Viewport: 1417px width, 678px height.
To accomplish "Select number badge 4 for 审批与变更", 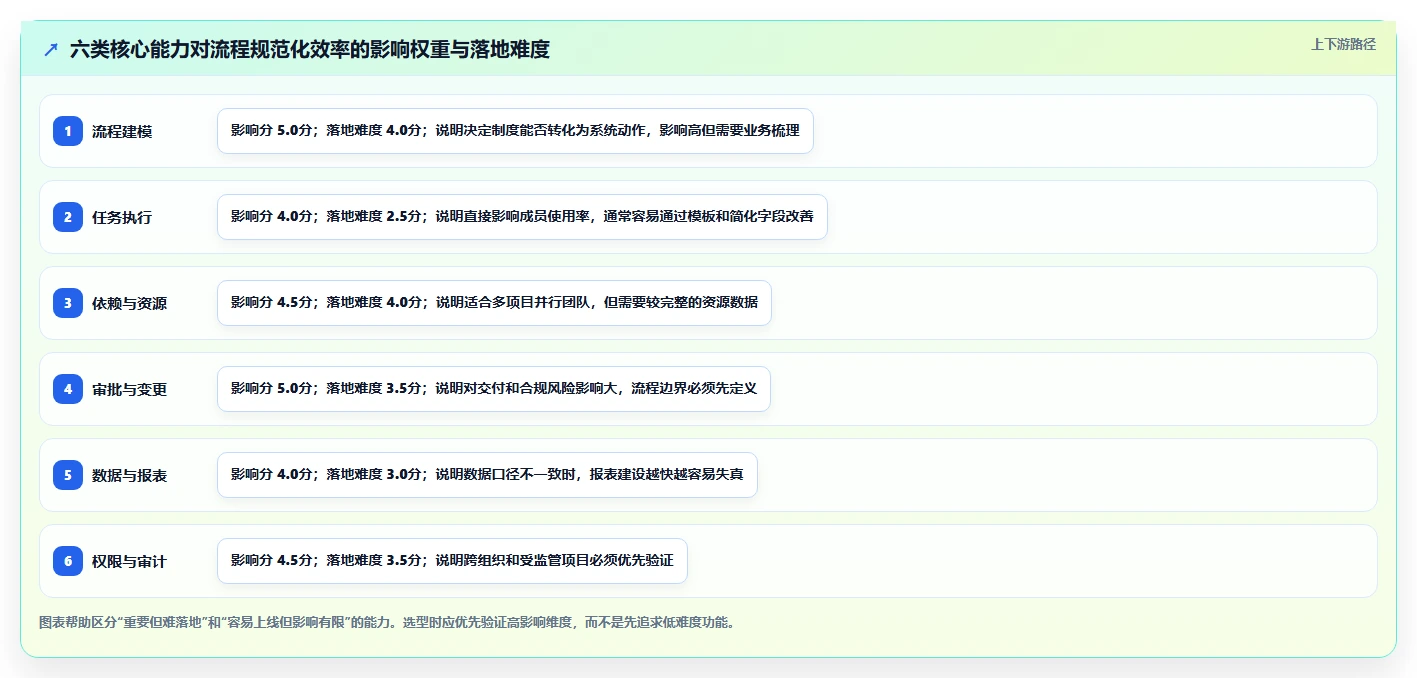I will pyautogui.click(x=68, y=389).
